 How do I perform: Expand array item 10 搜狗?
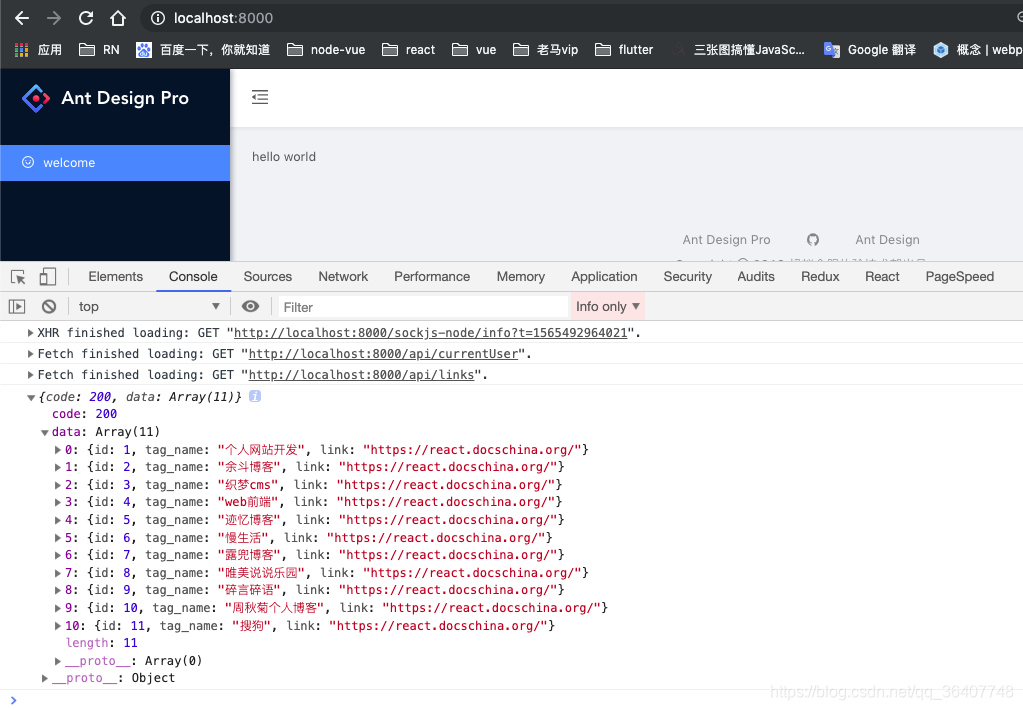point(57,626)
